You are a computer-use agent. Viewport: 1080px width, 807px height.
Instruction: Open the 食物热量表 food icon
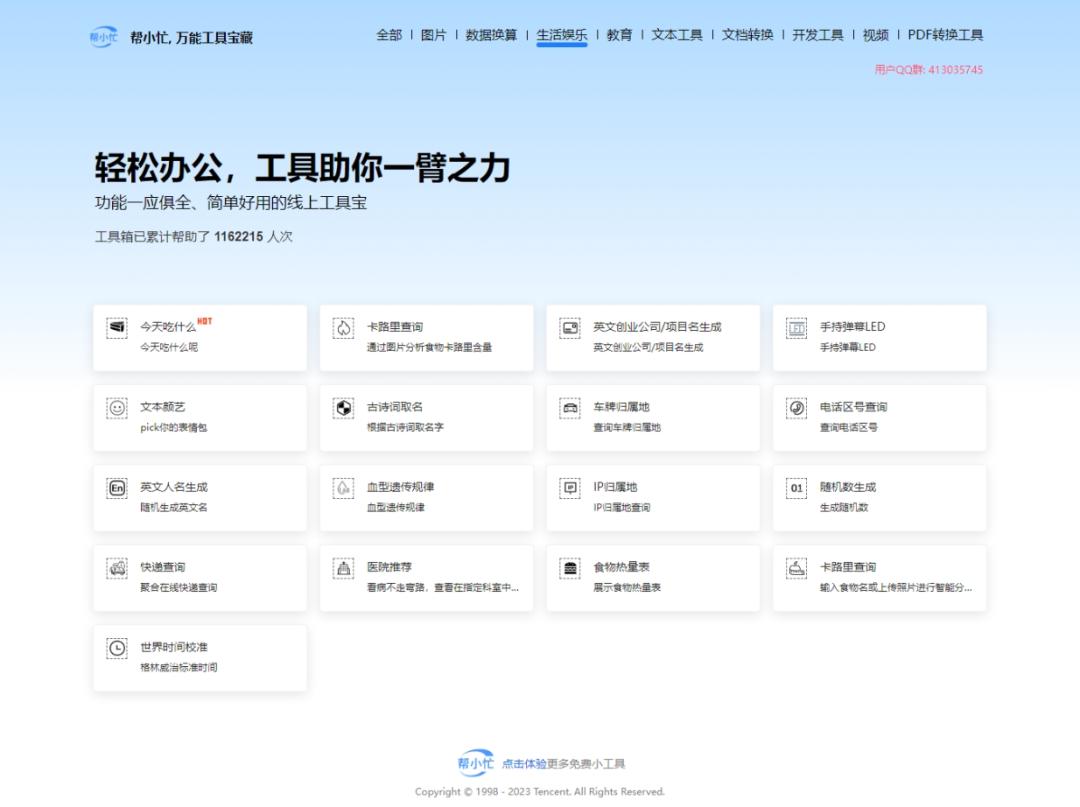(569, 567)
